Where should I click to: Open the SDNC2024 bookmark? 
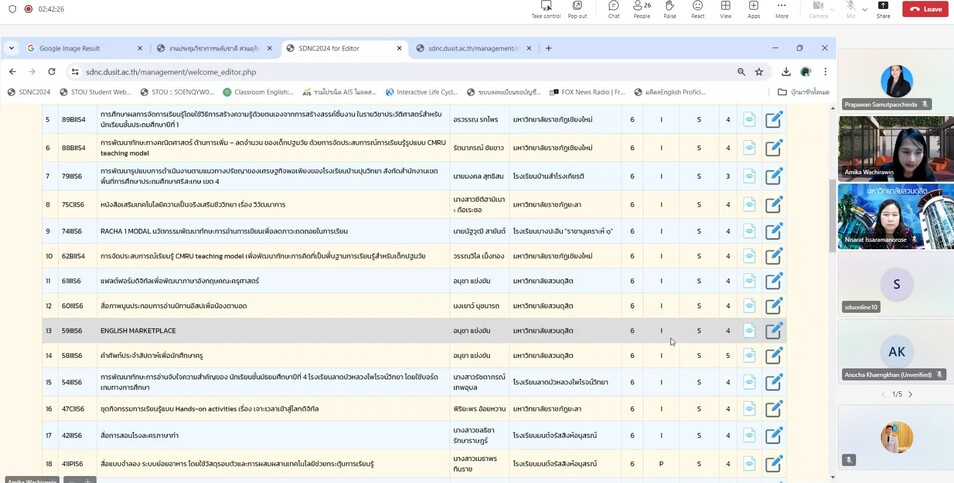(x=29, y=92)
